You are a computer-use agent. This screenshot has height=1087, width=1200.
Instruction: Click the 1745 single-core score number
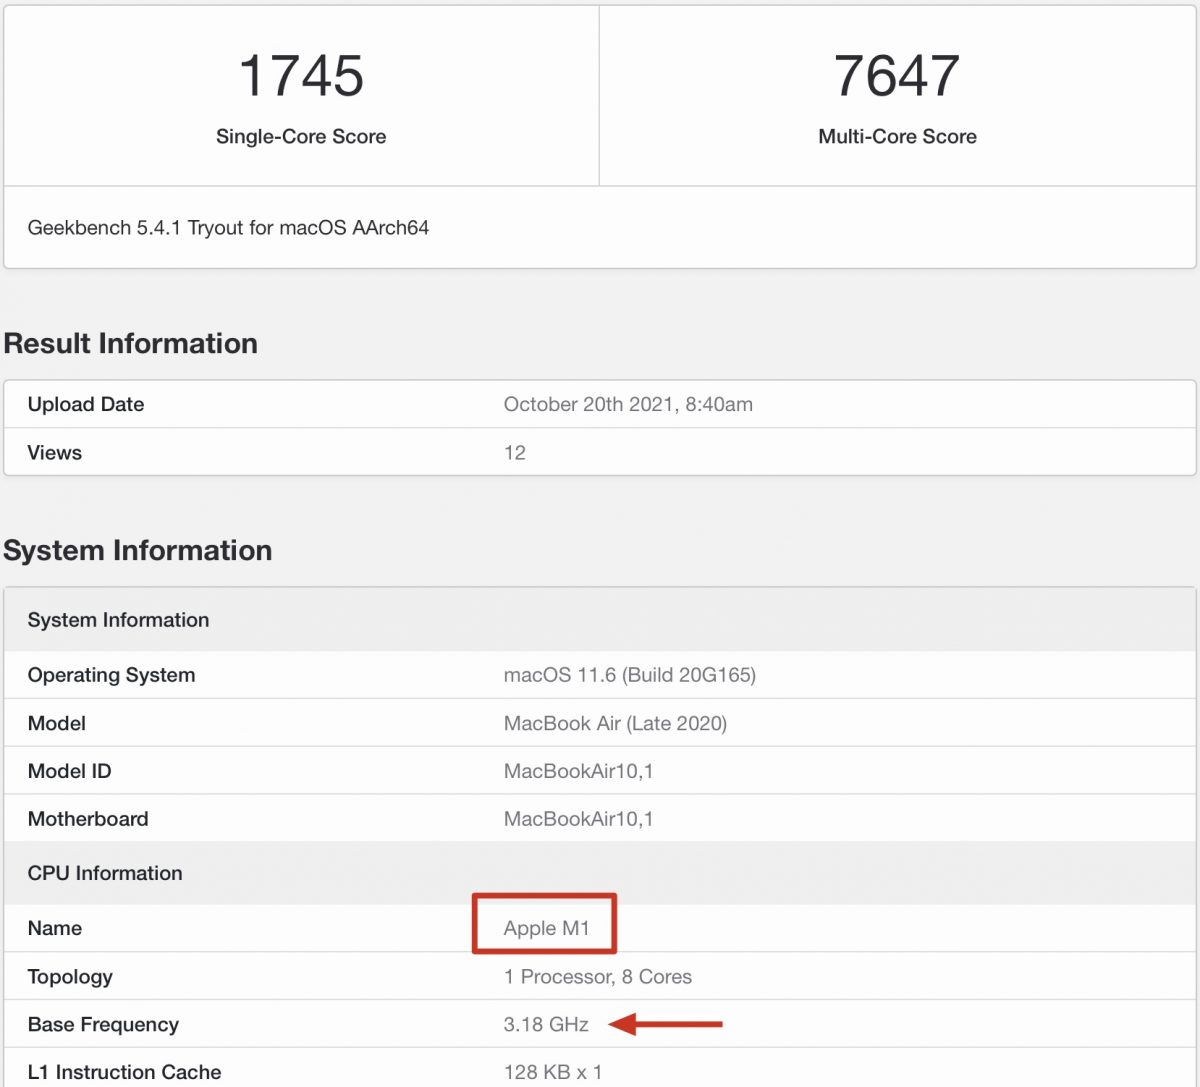click(301, 76)
